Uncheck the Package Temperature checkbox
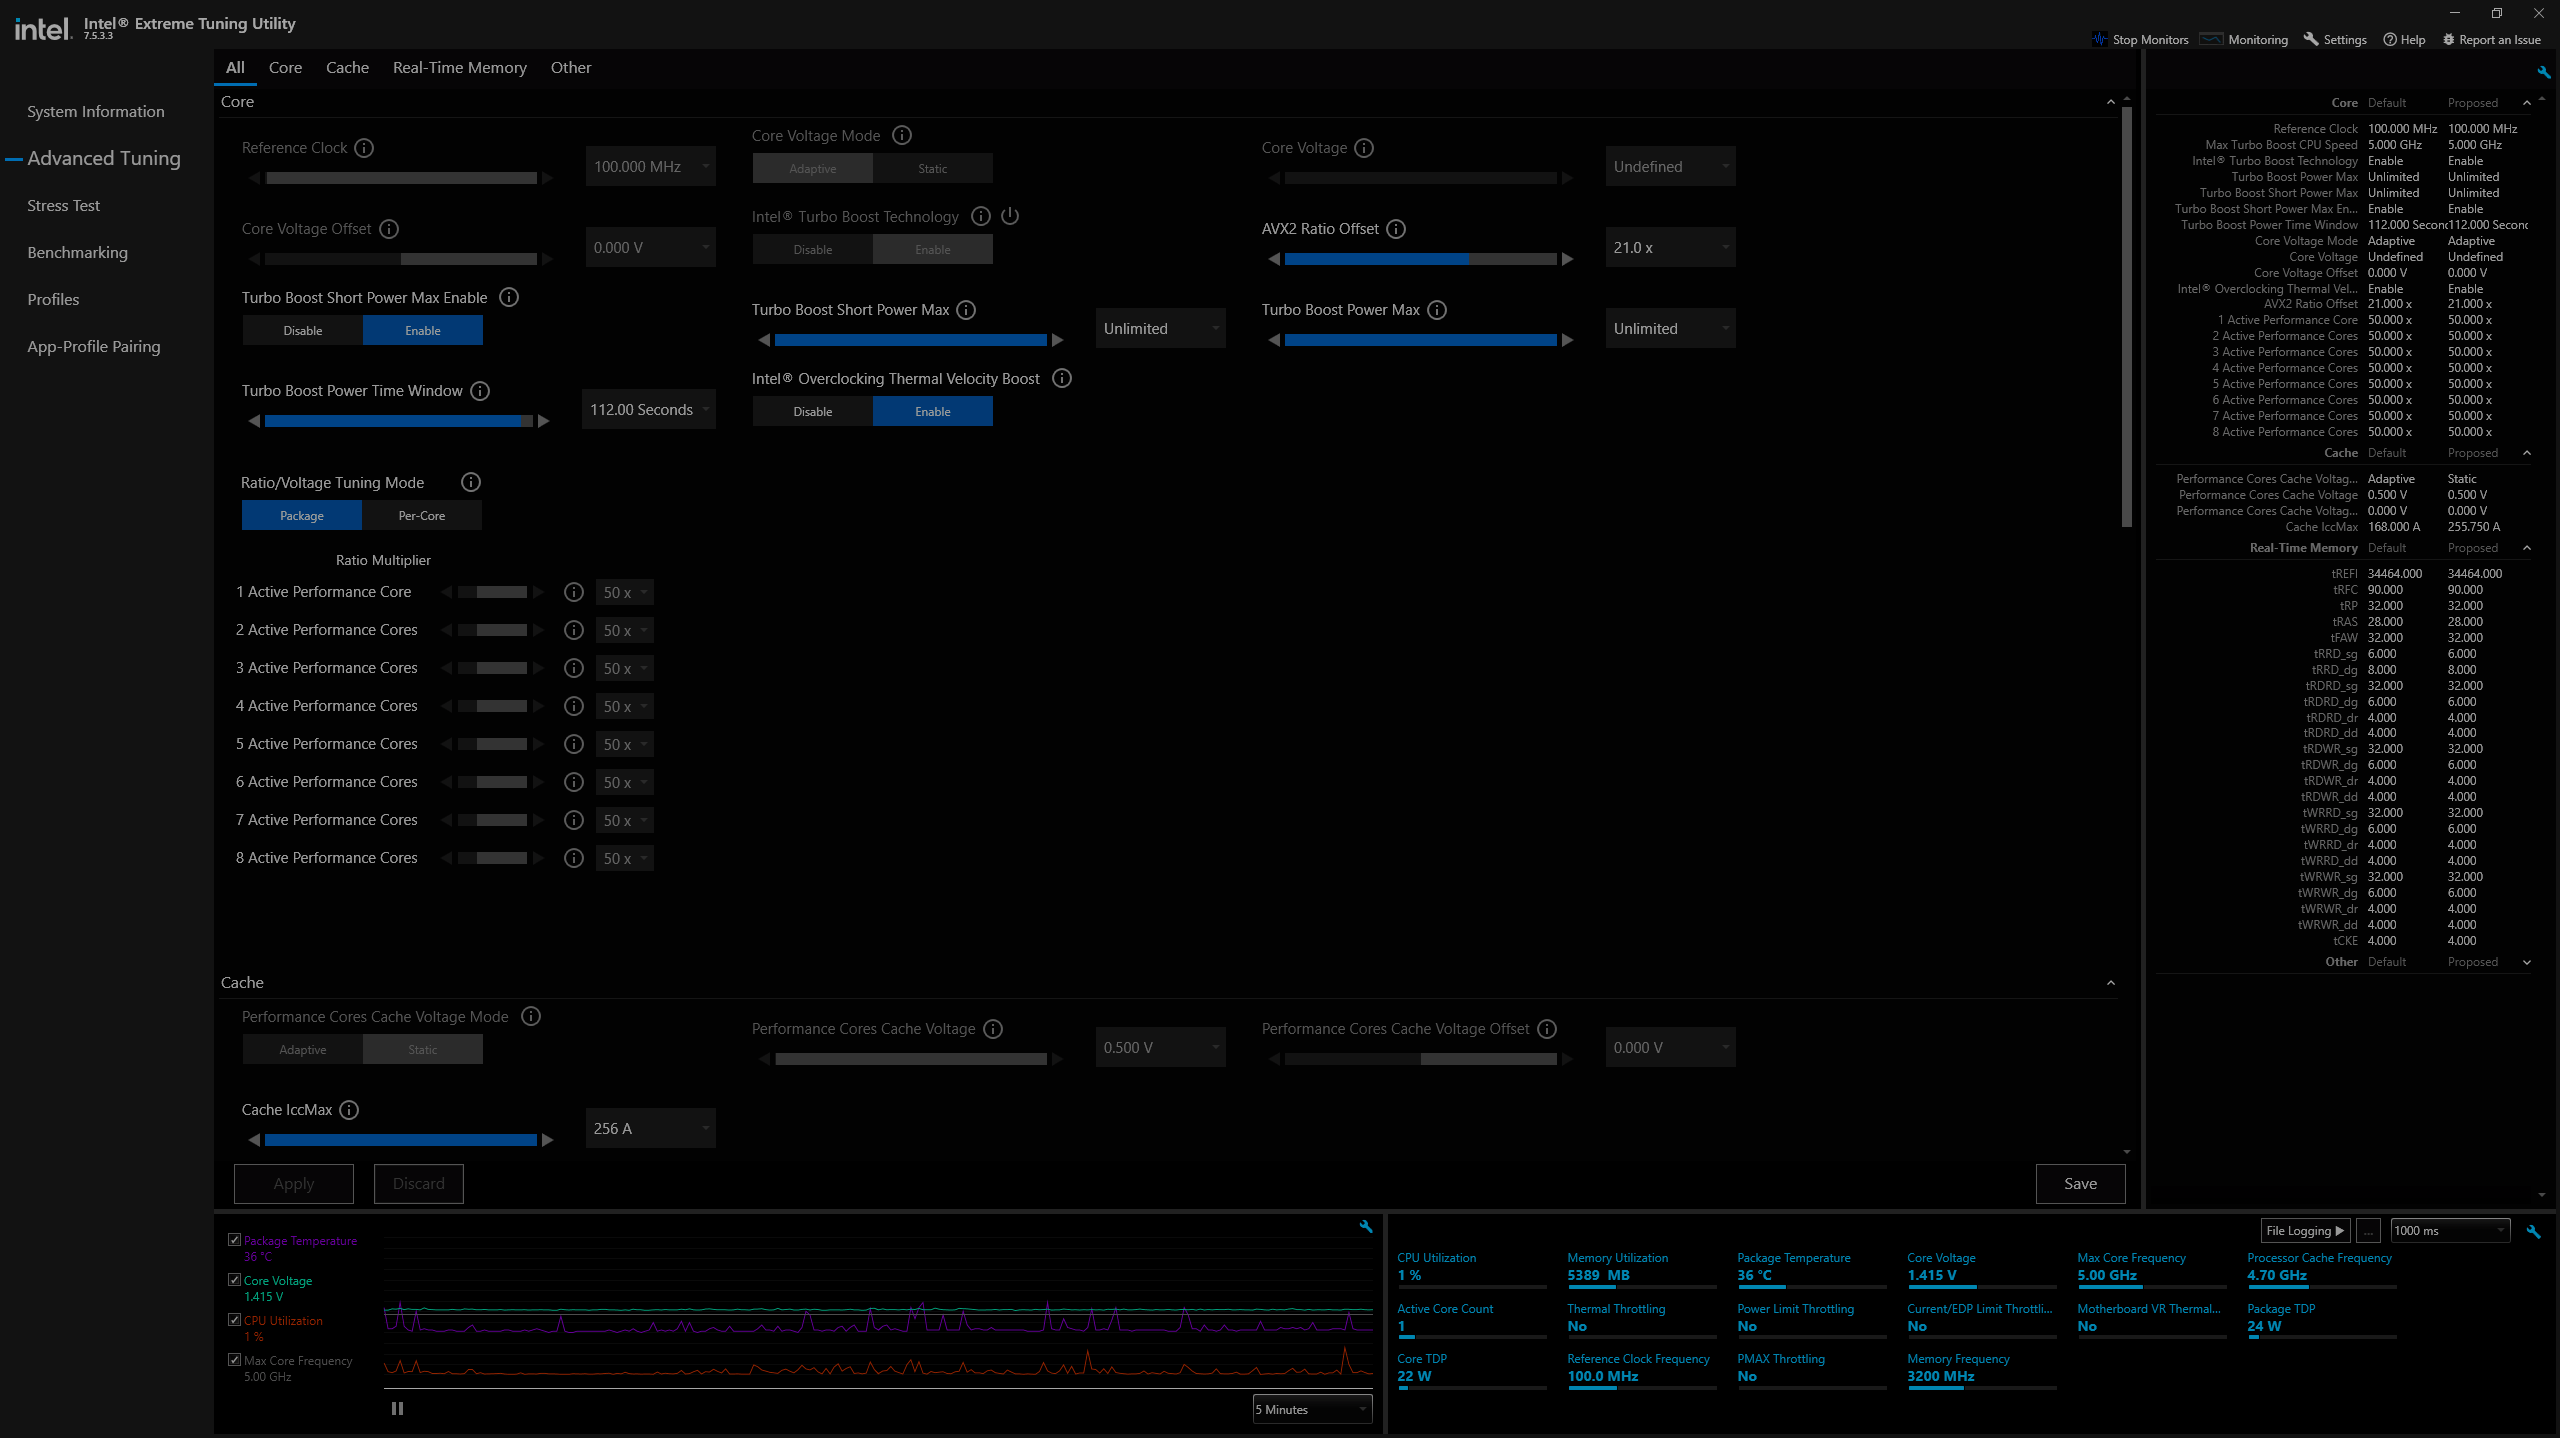2560x1438 pixels. pos(234,1240)
